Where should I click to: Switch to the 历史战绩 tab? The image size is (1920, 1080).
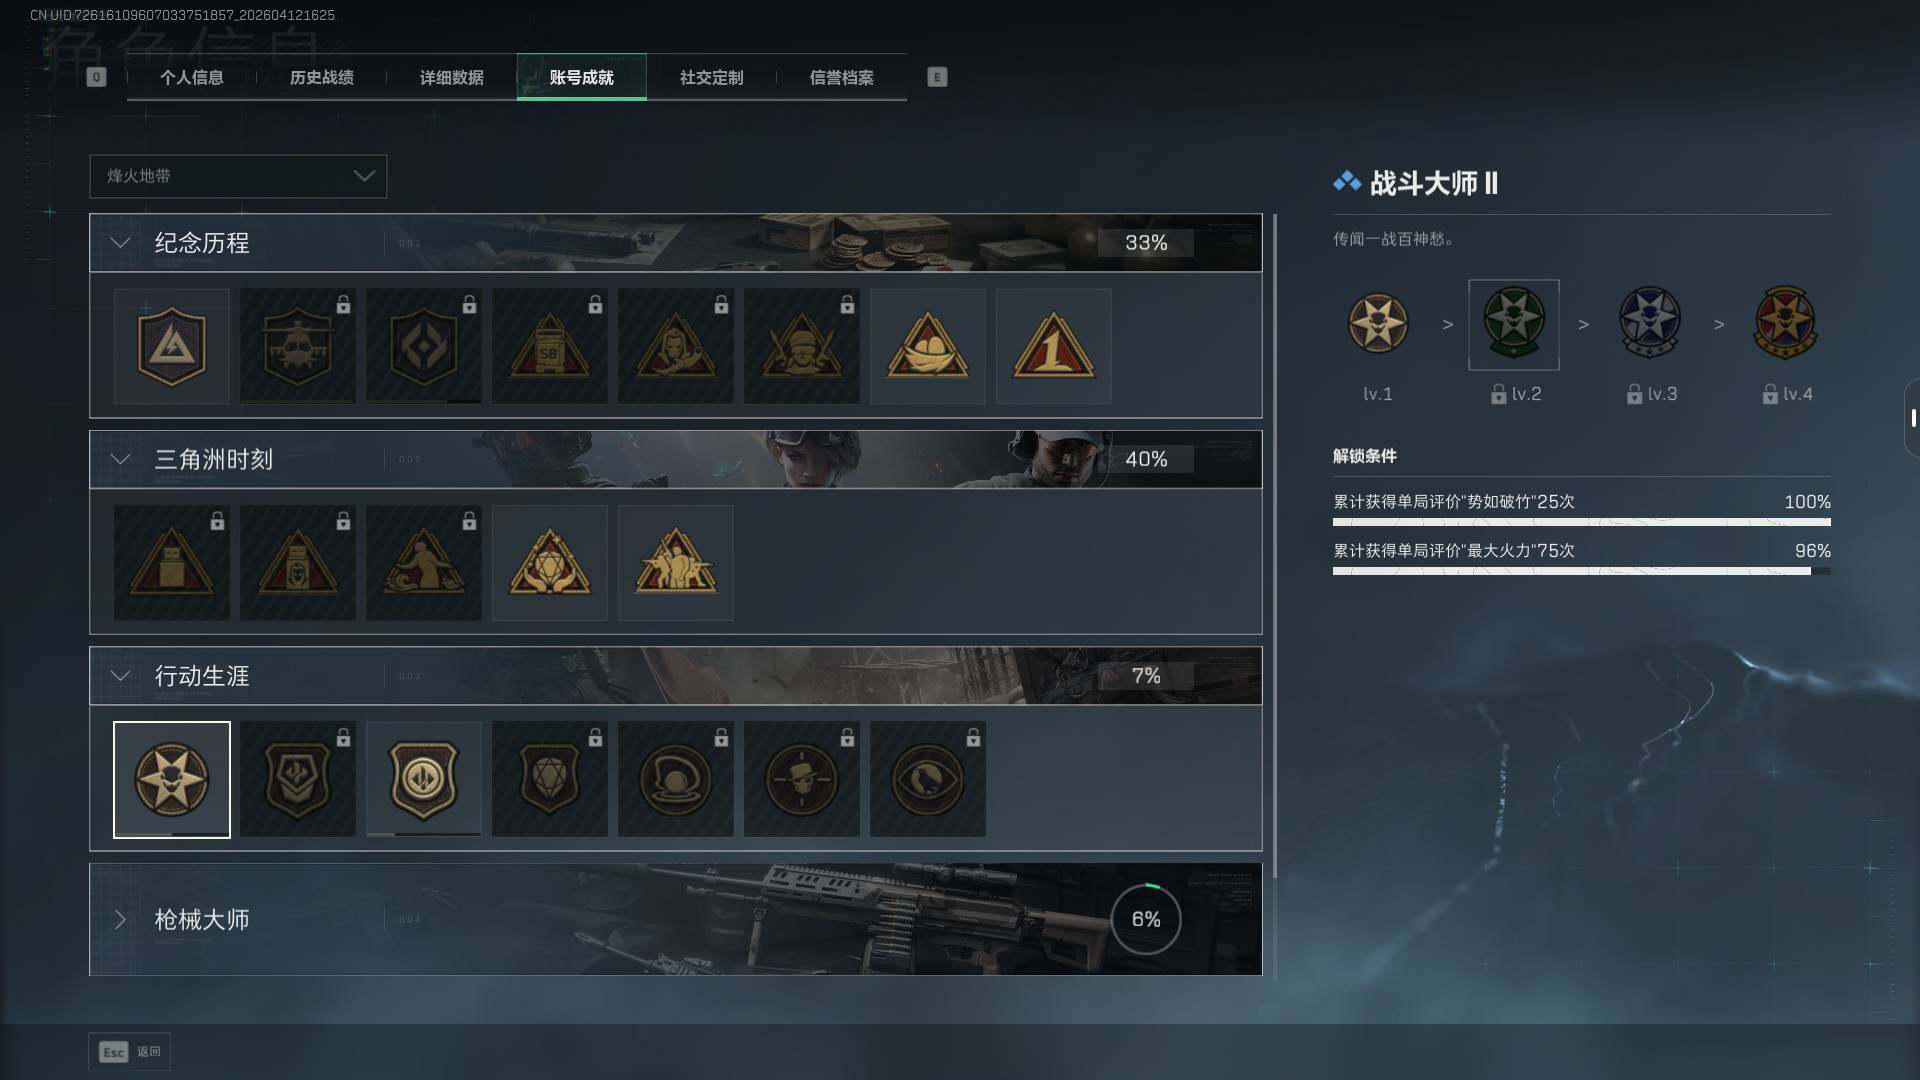click(321, 77)
